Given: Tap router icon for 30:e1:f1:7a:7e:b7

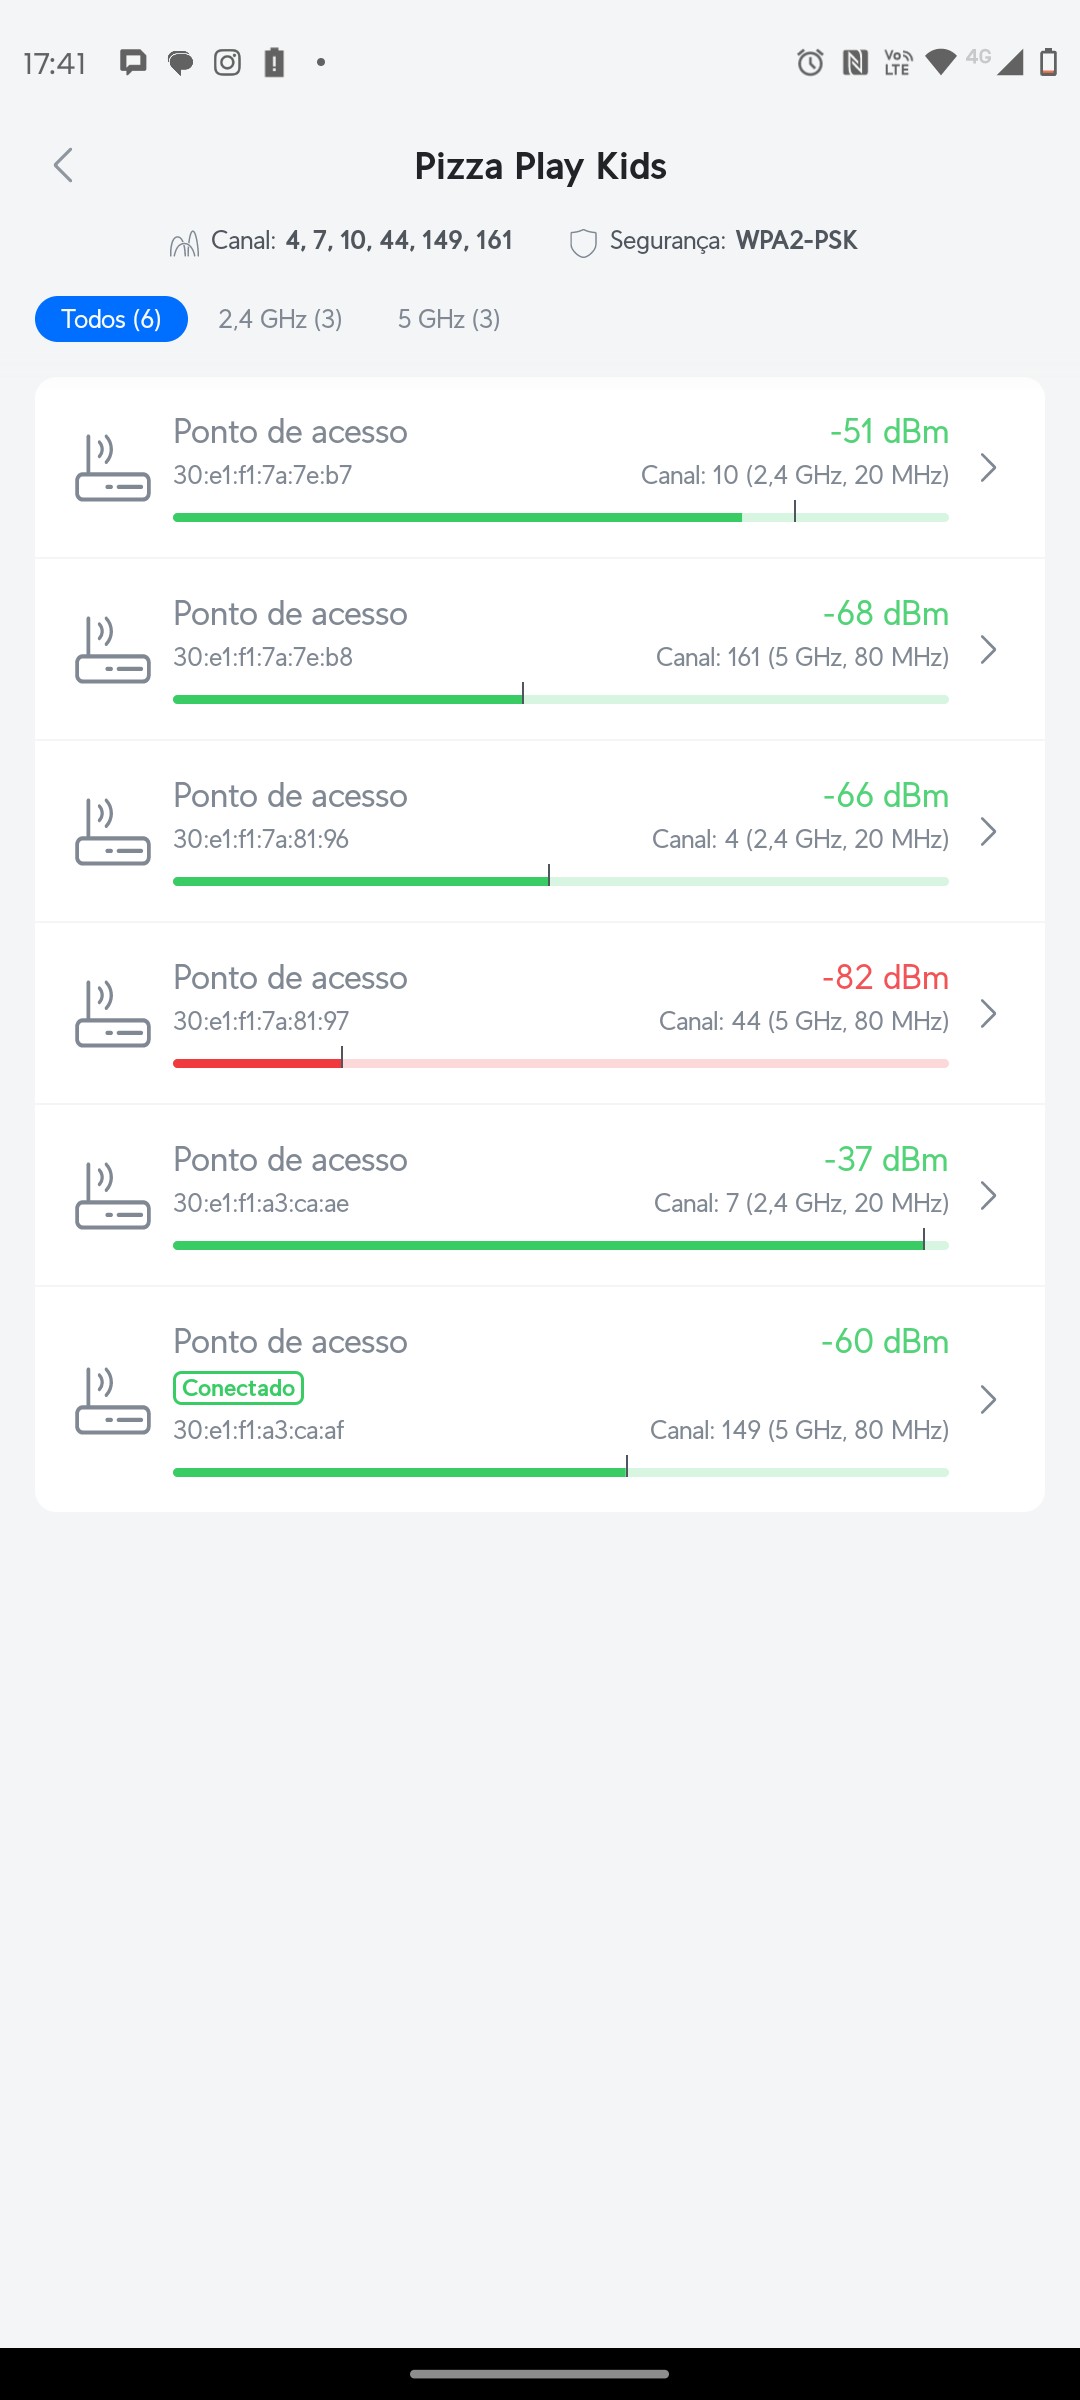Looking at the screenshot, I should pos(113,468).
